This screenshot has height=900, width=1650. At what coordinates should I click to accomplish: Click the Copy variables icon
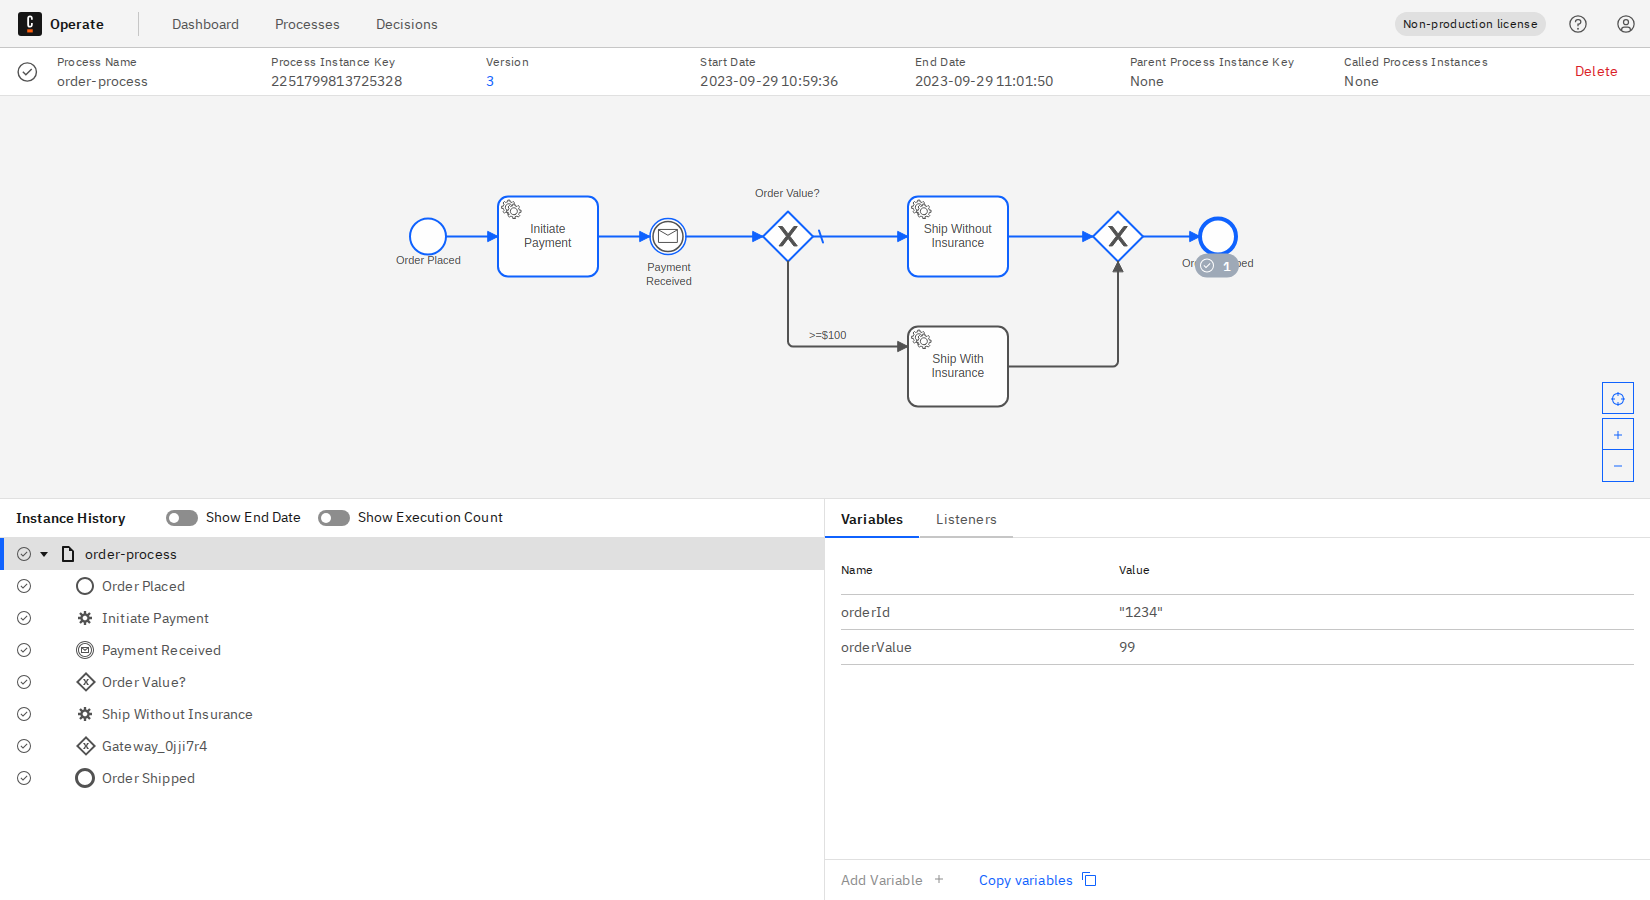[x=1089, y=879]
